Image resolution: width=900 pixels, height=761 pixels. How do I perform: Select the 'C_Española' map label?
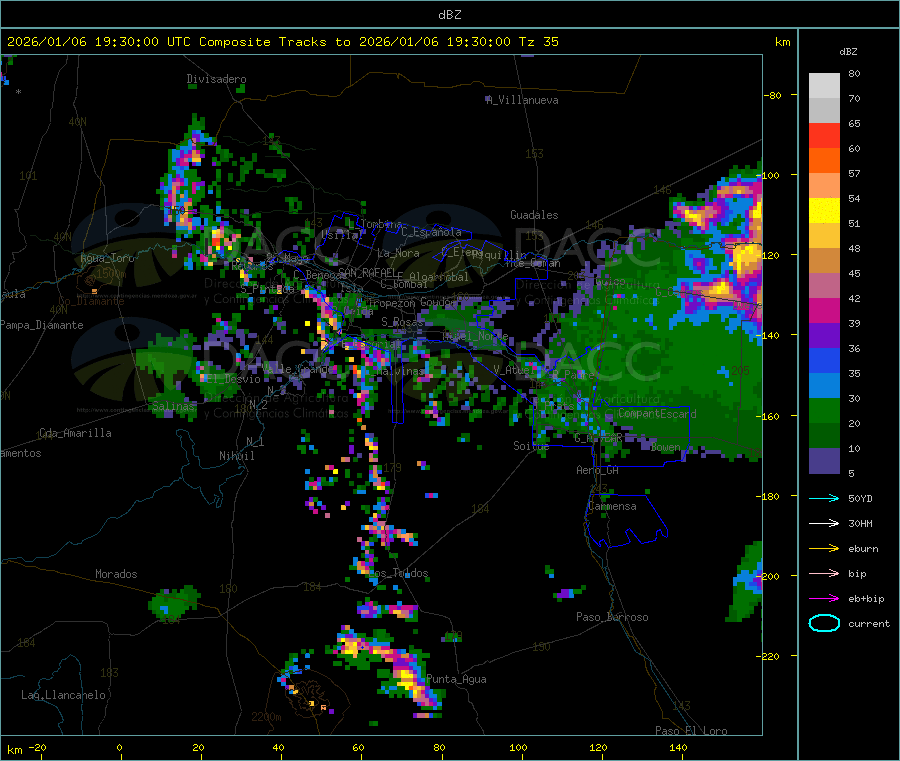pos(432,232)
